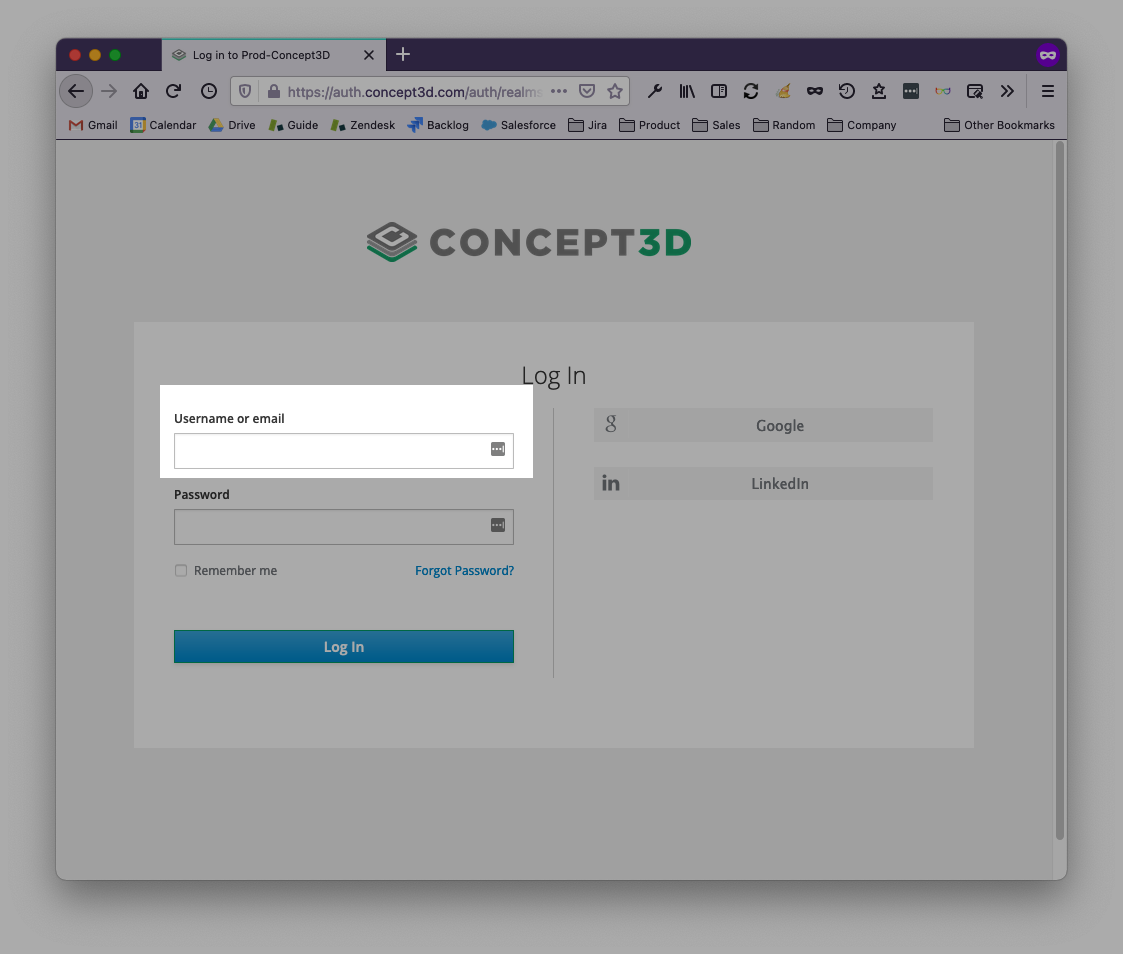
Task: Save page to Pocket icon
Action: tap(587, 91)
